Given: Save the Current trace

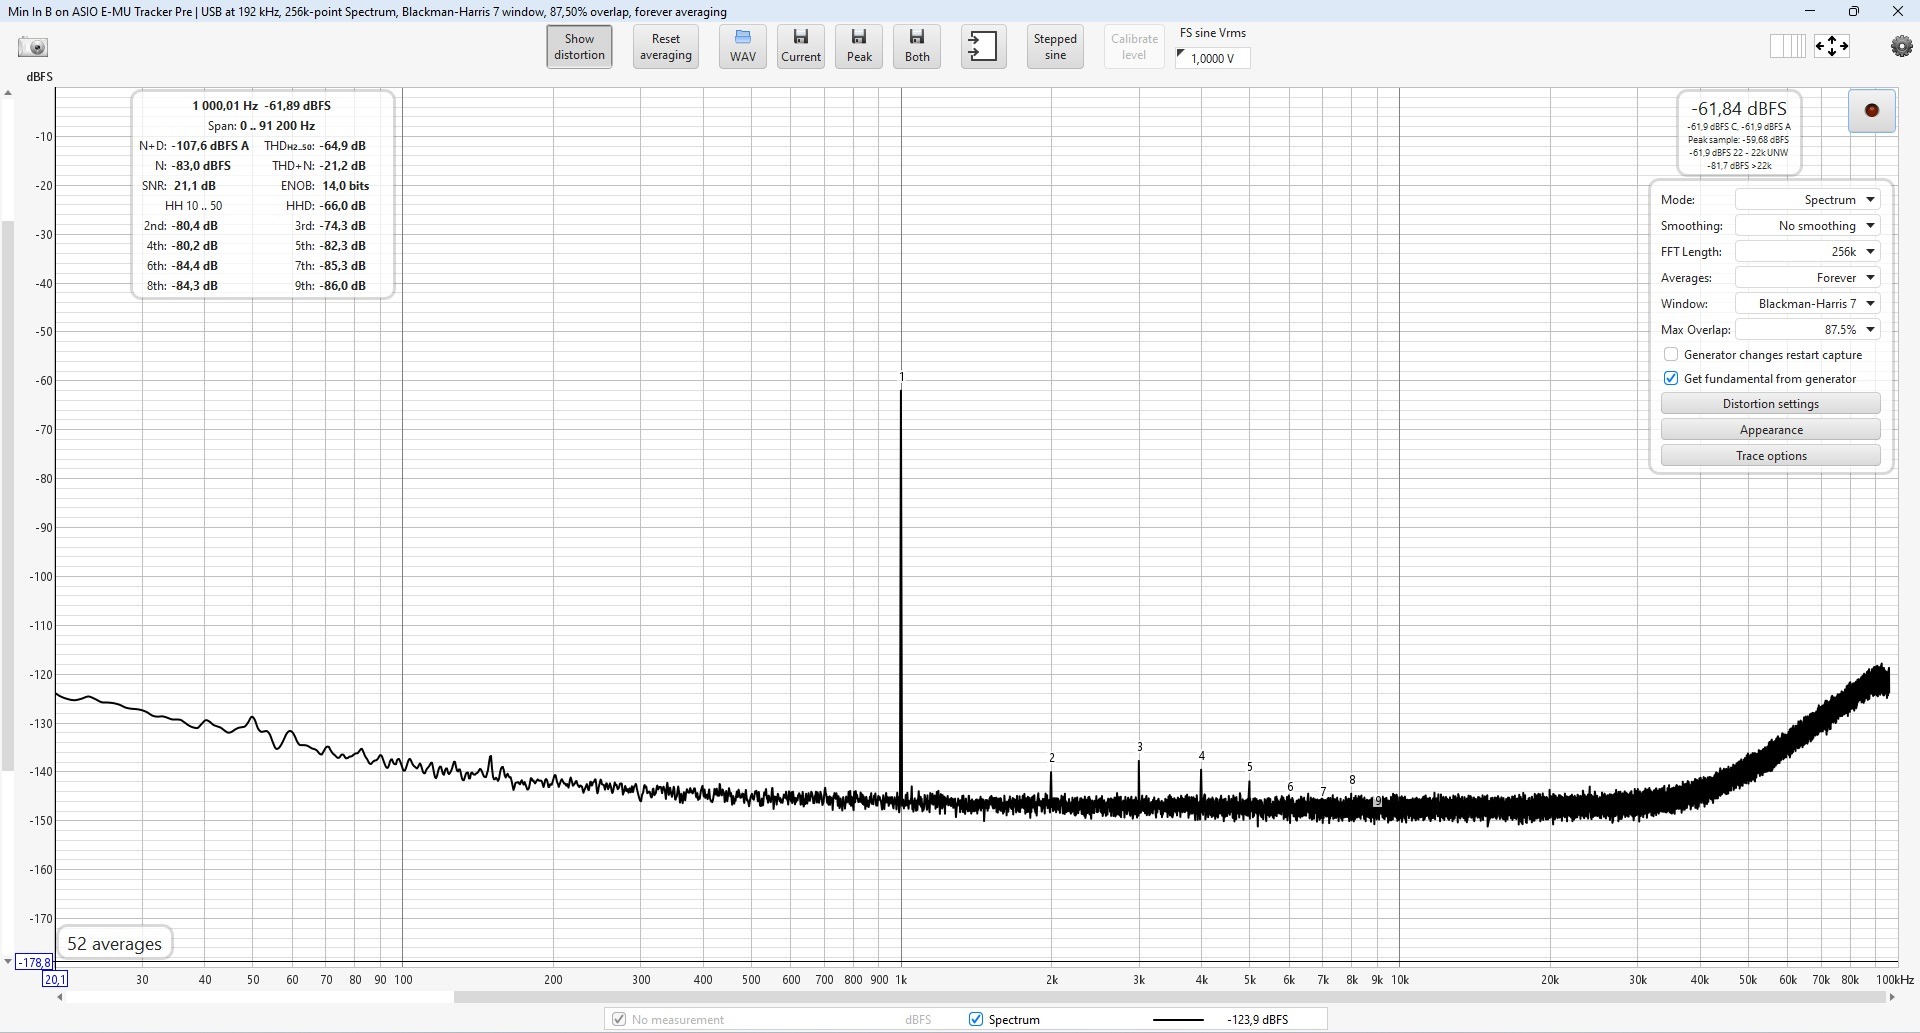Looking at the screenshot, I should (x=801, y=47).
